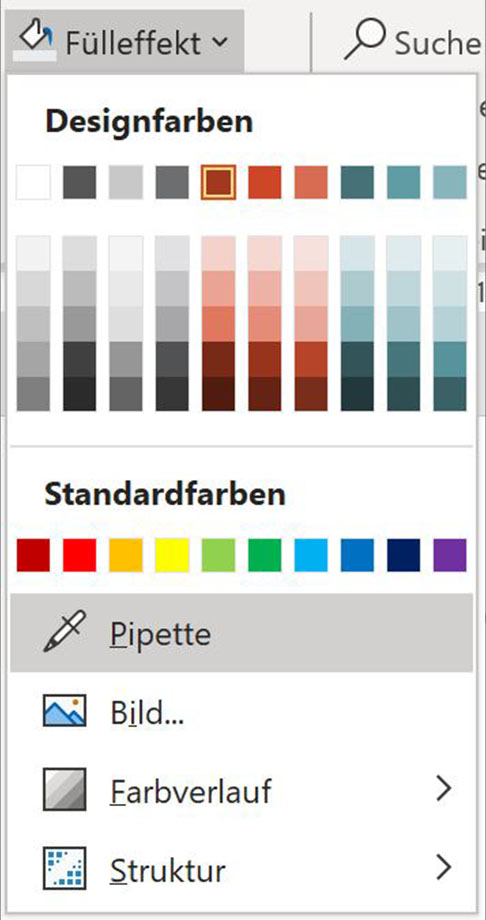Choose the dark navy blue standard color
Image resolution: width=486 pixels, height=920 pixels.
pyautogui.click(x=404, y=555)
